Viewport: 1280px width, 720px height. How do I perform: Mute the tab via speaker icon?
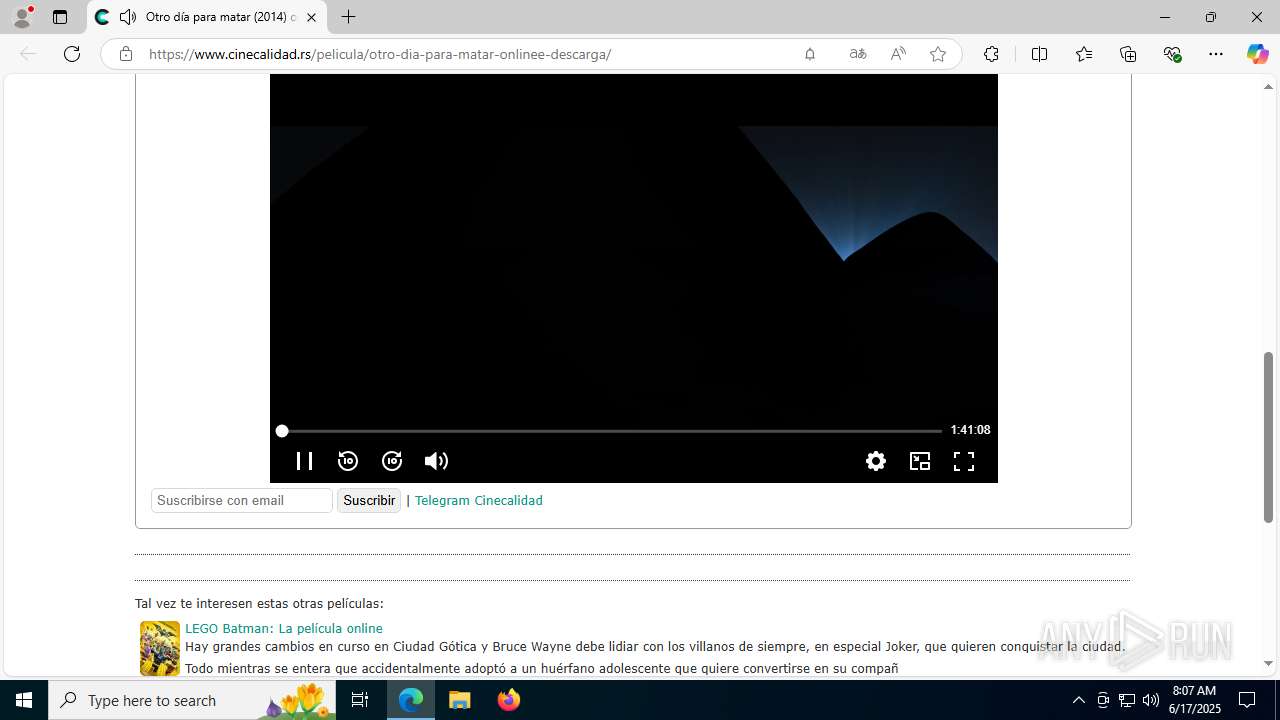(x=128, y=17)
